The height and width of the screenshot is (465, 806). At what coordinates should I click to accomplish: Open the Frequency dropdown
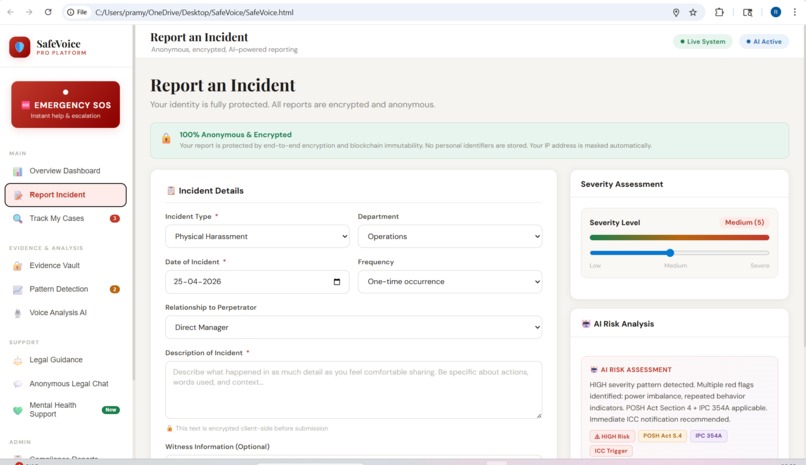tap(450, 282)
